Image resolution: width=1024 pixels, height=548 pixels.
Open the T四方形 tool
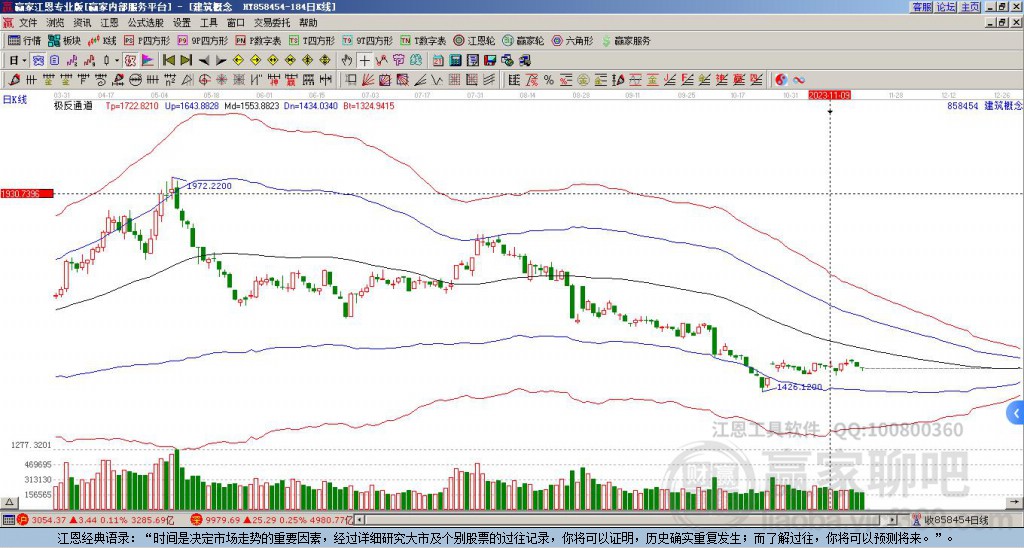(311, 40)
